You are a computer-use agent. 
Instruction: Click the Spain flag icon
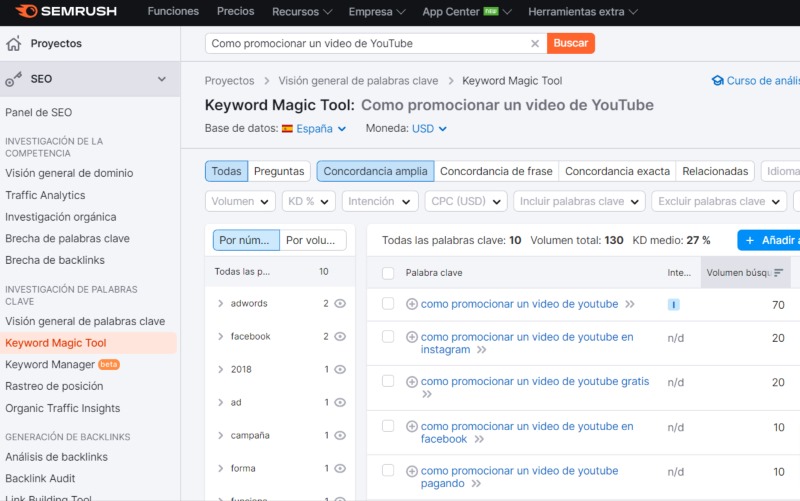click(x=287, y=129)
